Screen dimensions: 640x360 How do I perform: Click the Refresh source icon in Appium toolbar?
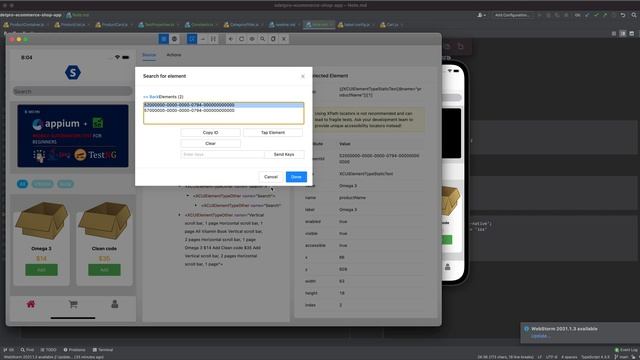(241, 39)
